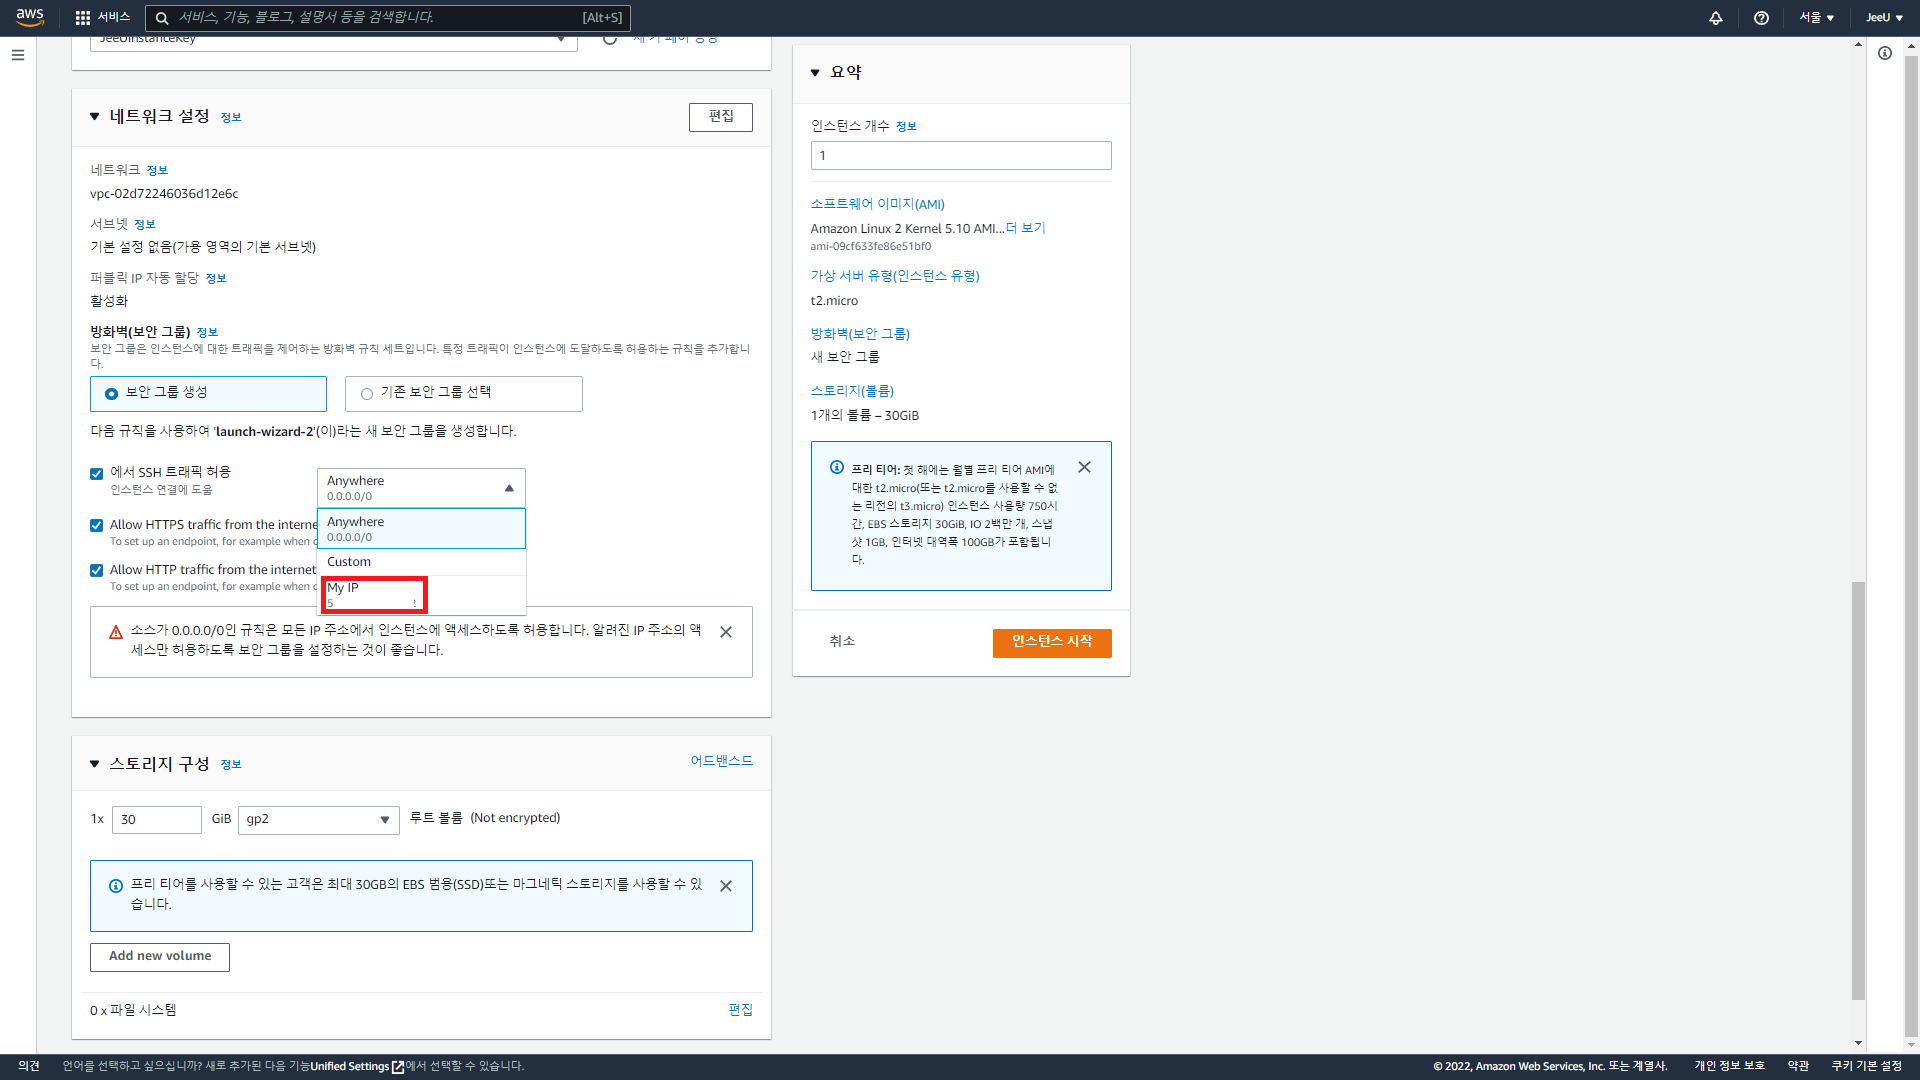Click the info panel icon at top right

(x=1884, y=53)
